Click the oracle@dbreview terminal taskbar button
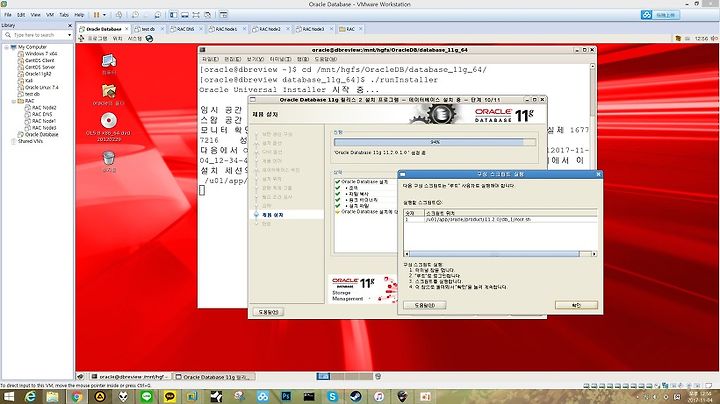 pos(130,376)
